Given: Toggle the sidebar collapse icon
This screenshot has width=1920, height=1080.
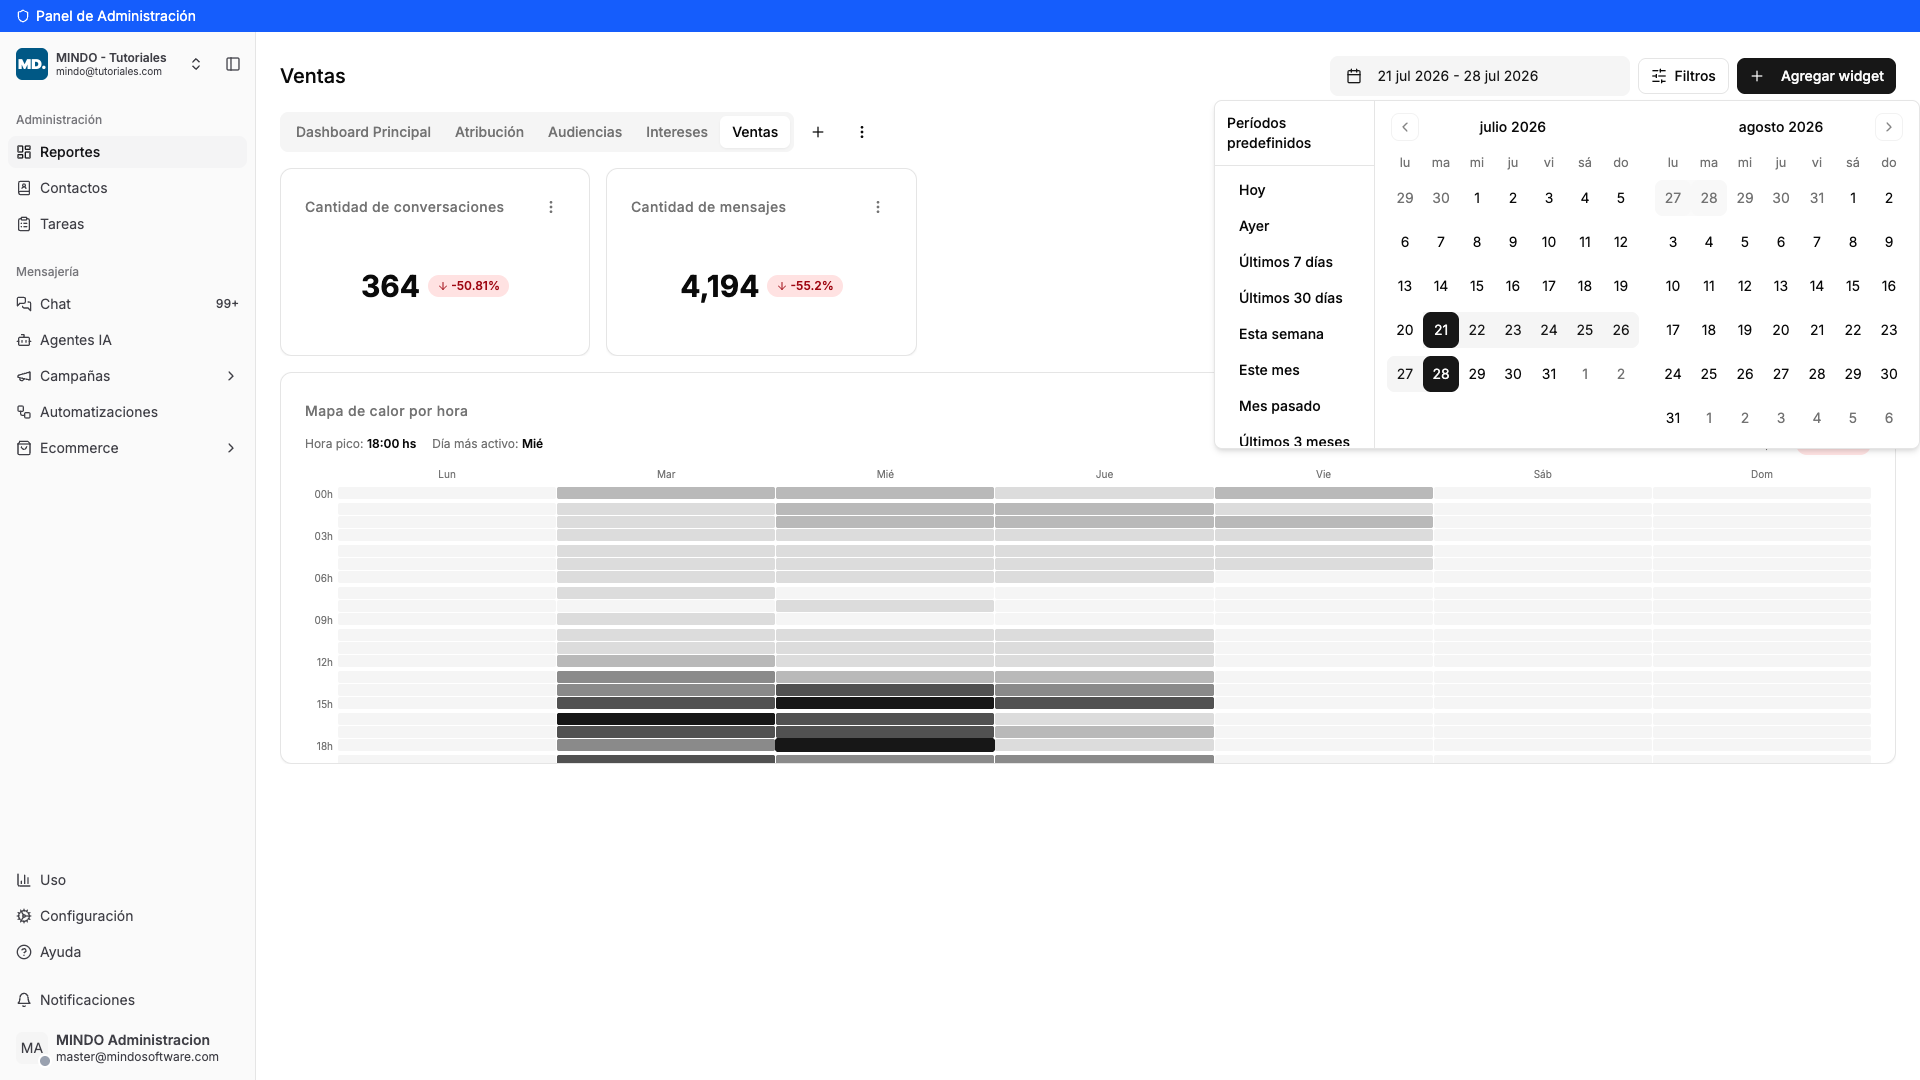Looking at the screenshot, I should (x=233, y=64).
